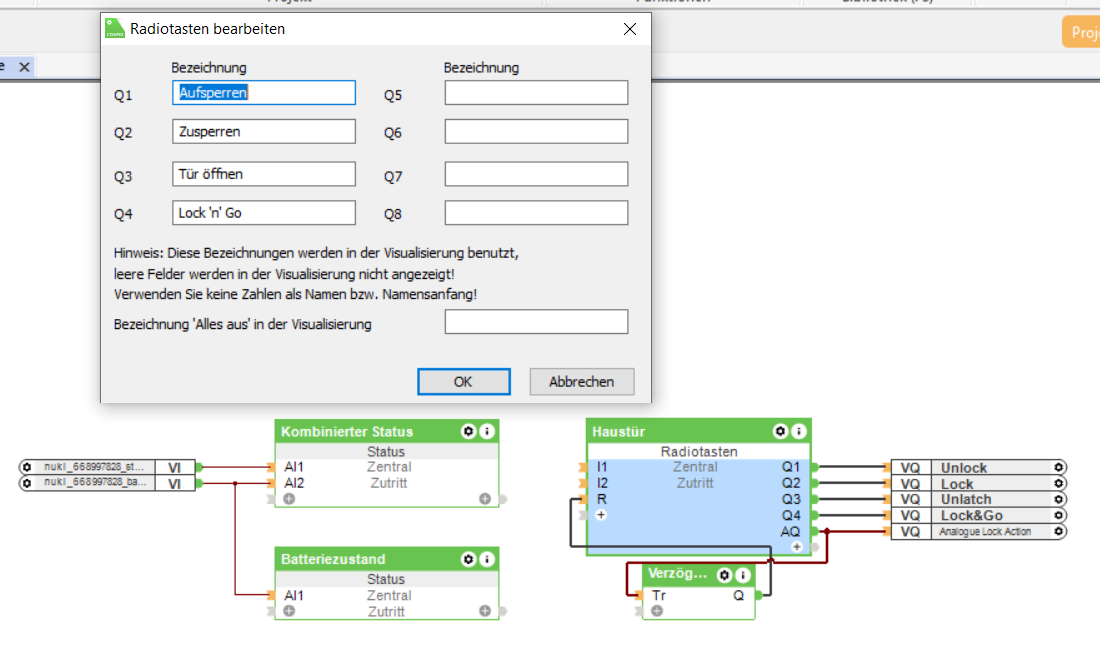
Task: Click the 'Alles aus' Bezeichnung field
Action: click(x=536, y=322)
